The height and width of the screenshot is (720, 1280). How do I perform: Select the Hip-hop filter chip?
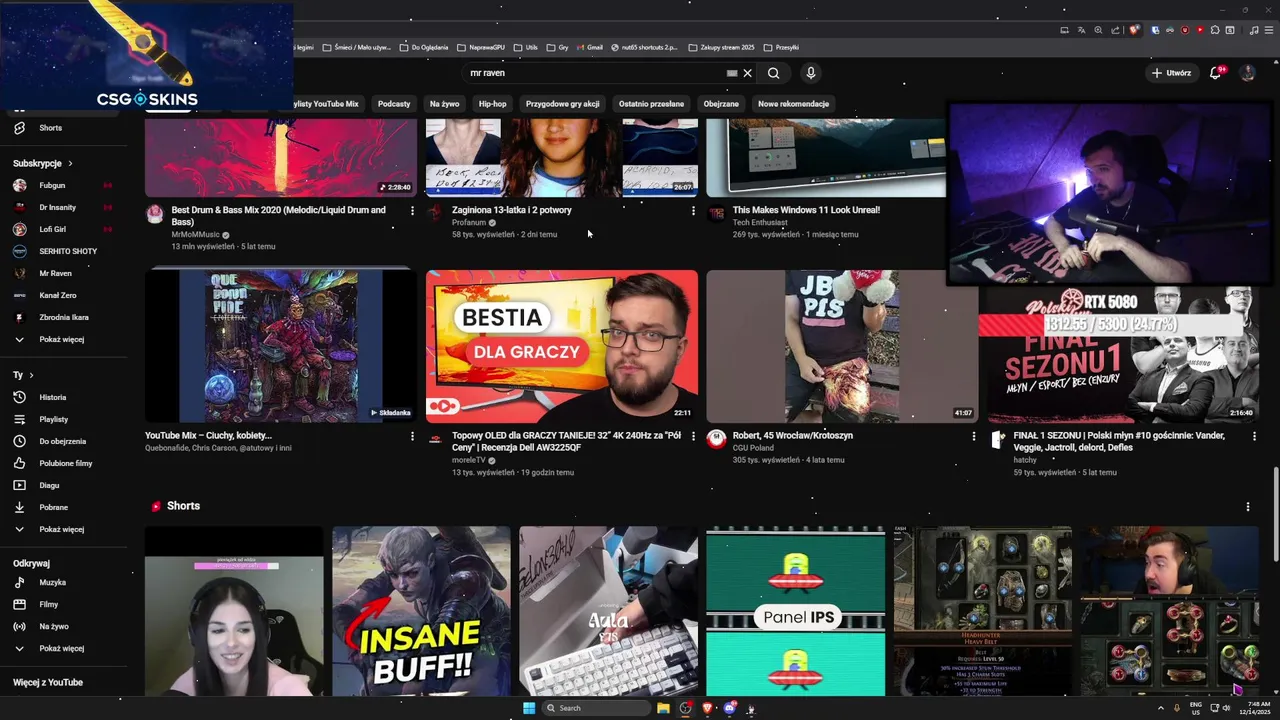click(x=492, y=104)
